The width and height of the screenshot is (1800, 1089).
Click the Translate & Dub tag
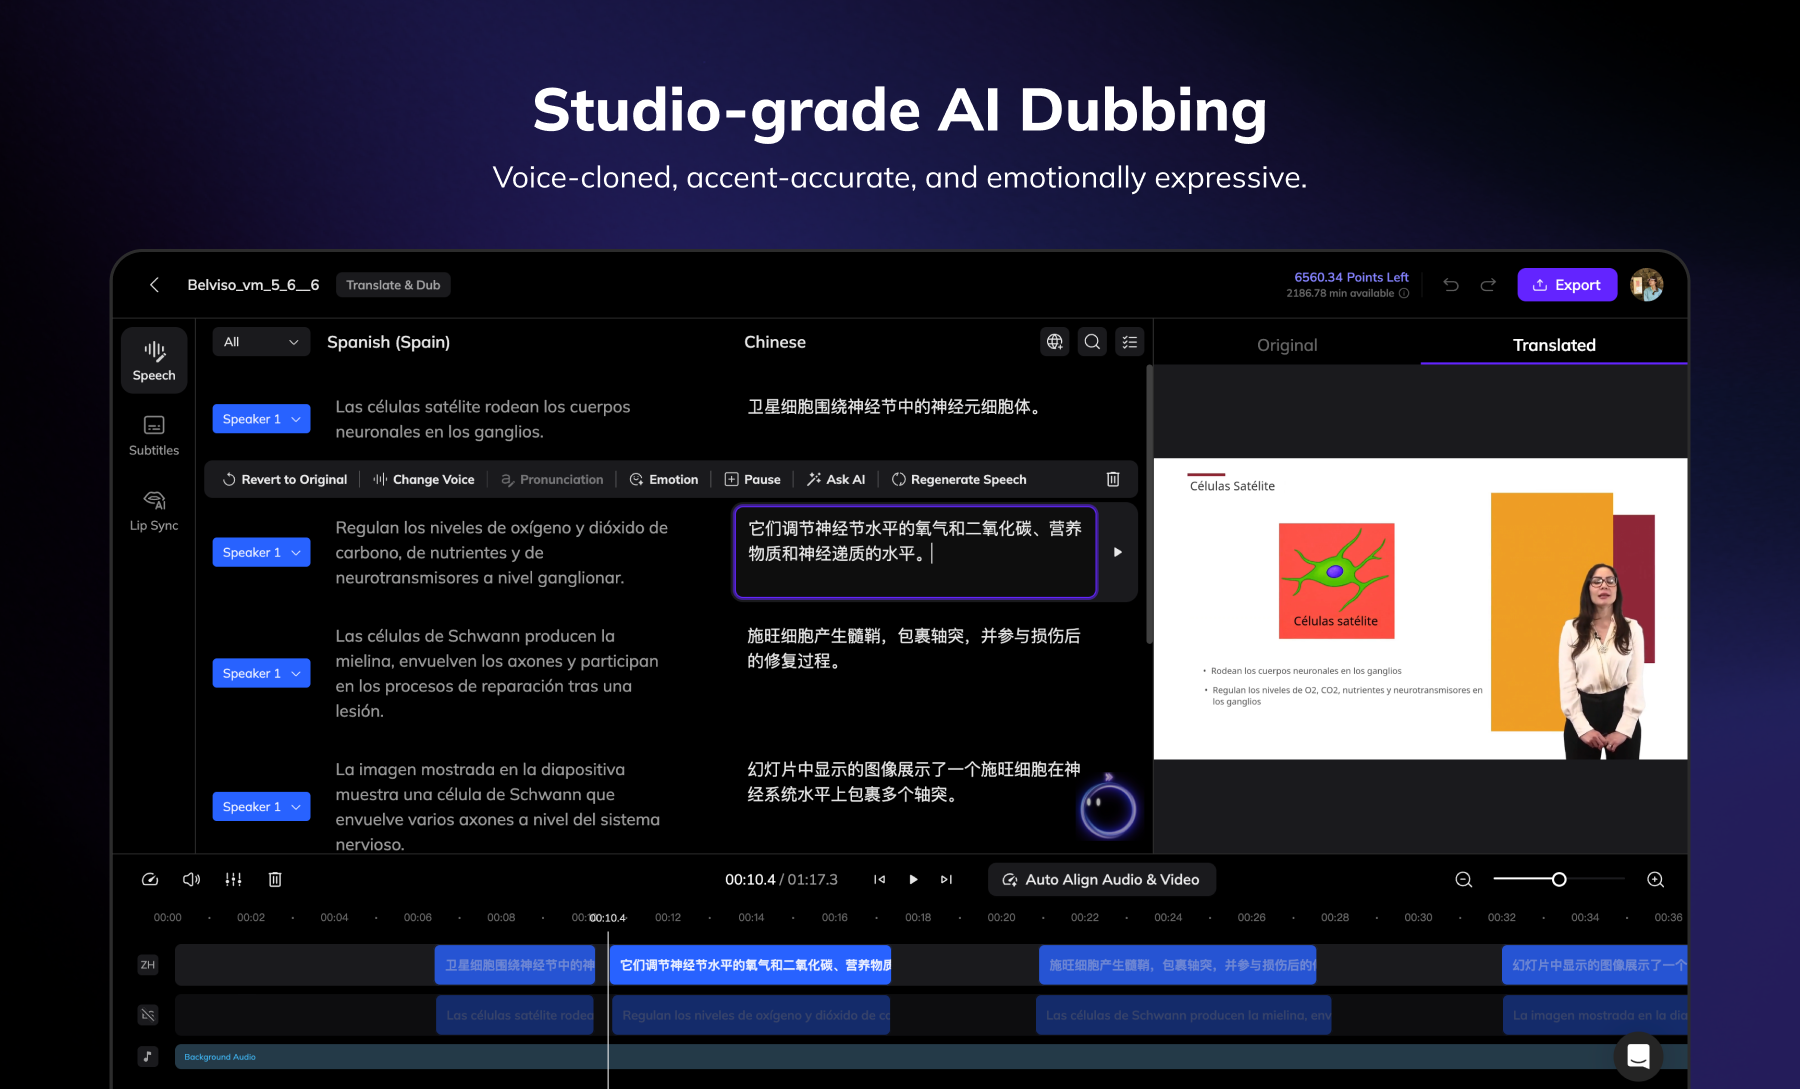(393, 285)
